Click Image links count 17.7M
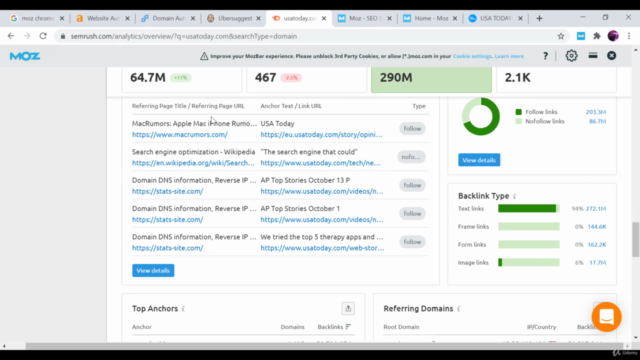Viewport: 640px width, 360px height. pos(598,262)
